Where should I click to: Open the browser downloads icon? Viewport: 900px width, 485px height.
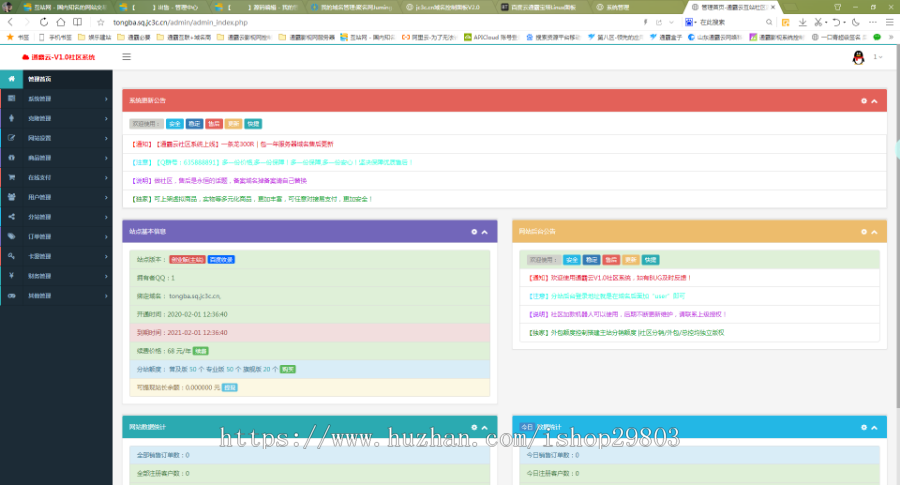pos(802,22)
